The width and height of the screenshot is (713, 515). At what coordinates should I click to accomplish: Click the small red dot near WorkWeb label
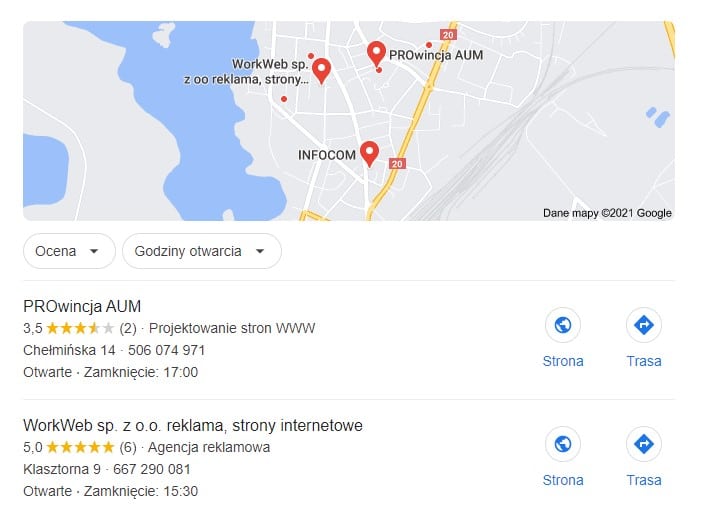point(311,56)
